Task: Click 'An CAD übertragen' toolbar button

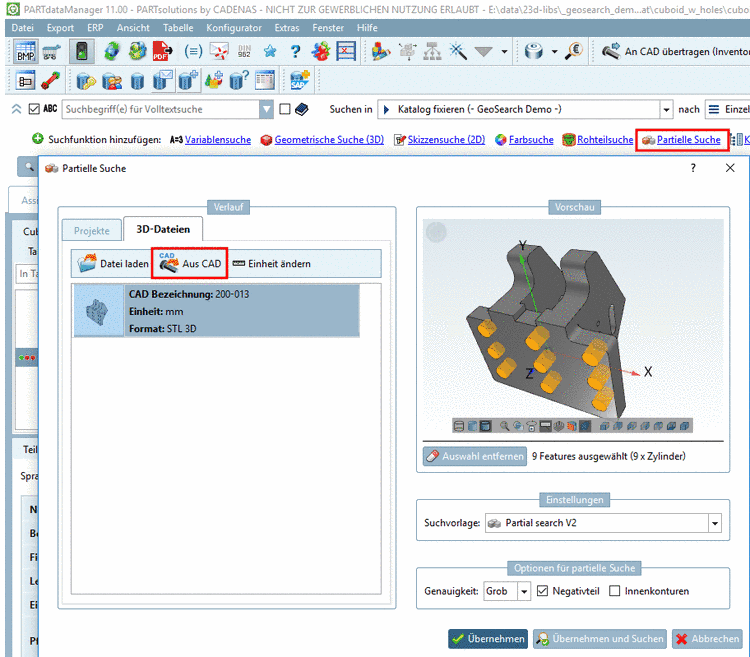Action: [676, 51]
